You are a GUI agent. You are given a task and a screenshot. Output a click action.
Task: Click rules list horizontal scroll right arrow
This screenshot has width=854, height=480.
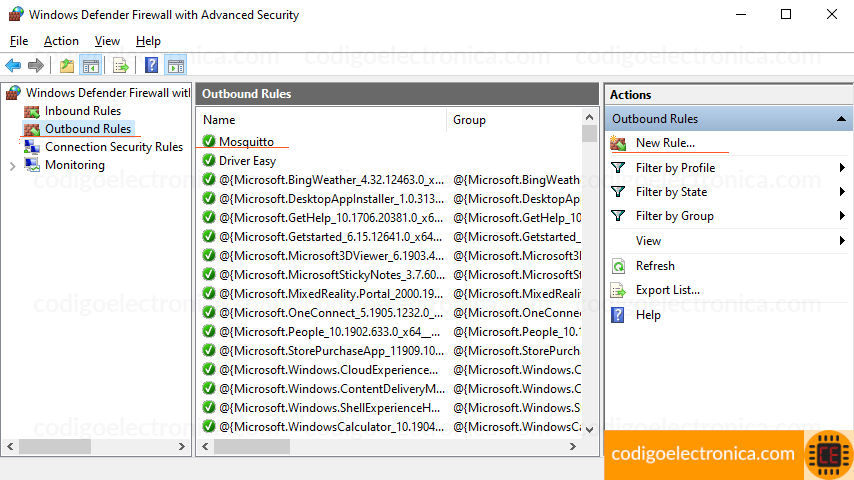click(x=572, y=446)
